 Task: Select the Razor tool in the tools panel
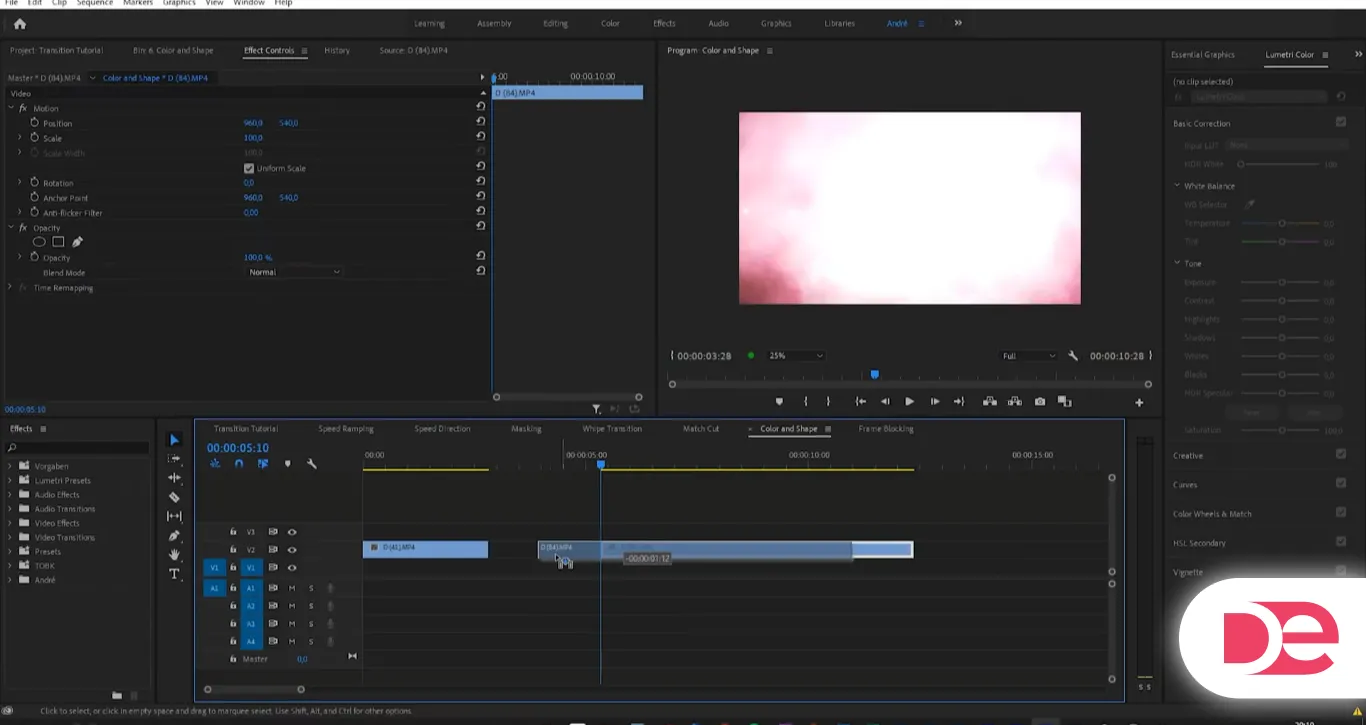(174, 497)
